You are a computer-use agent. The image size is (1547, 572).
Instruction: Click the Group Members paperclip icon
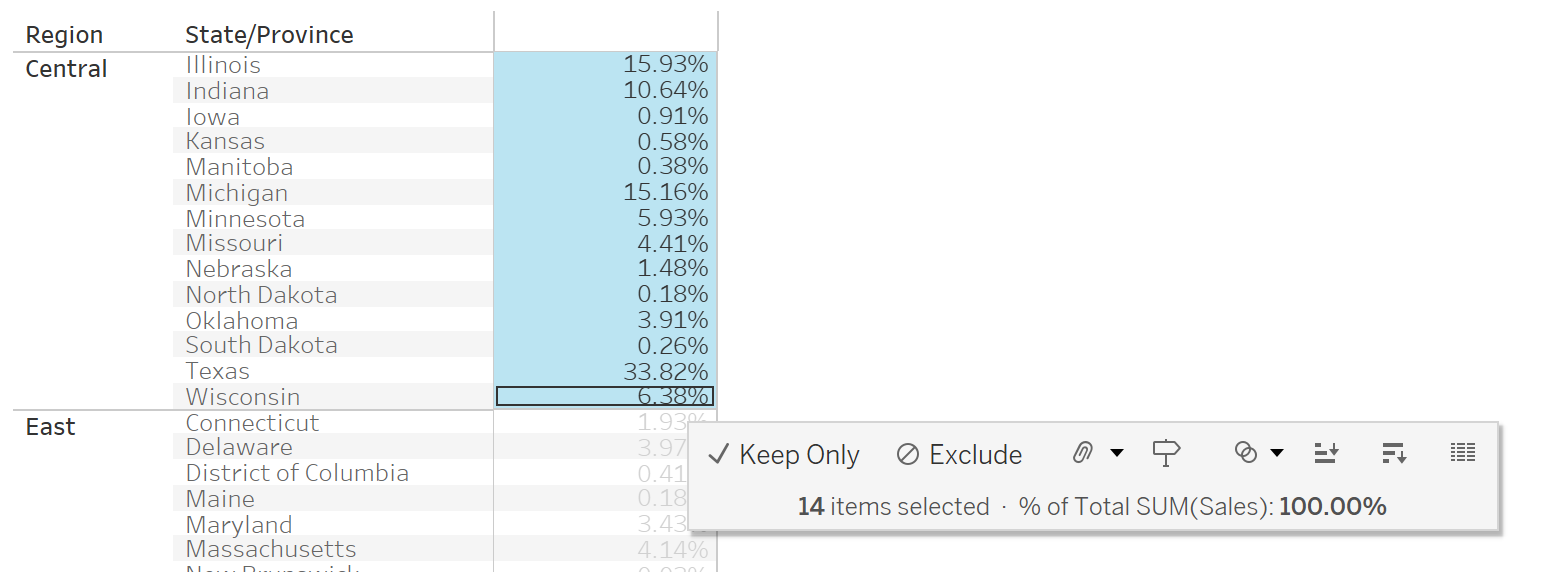coord(1082,454)
